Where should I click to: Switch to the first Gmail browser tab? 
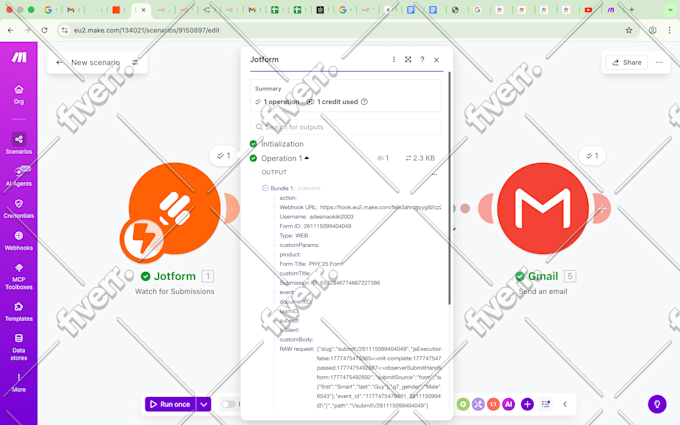click(x=71, y=10)
